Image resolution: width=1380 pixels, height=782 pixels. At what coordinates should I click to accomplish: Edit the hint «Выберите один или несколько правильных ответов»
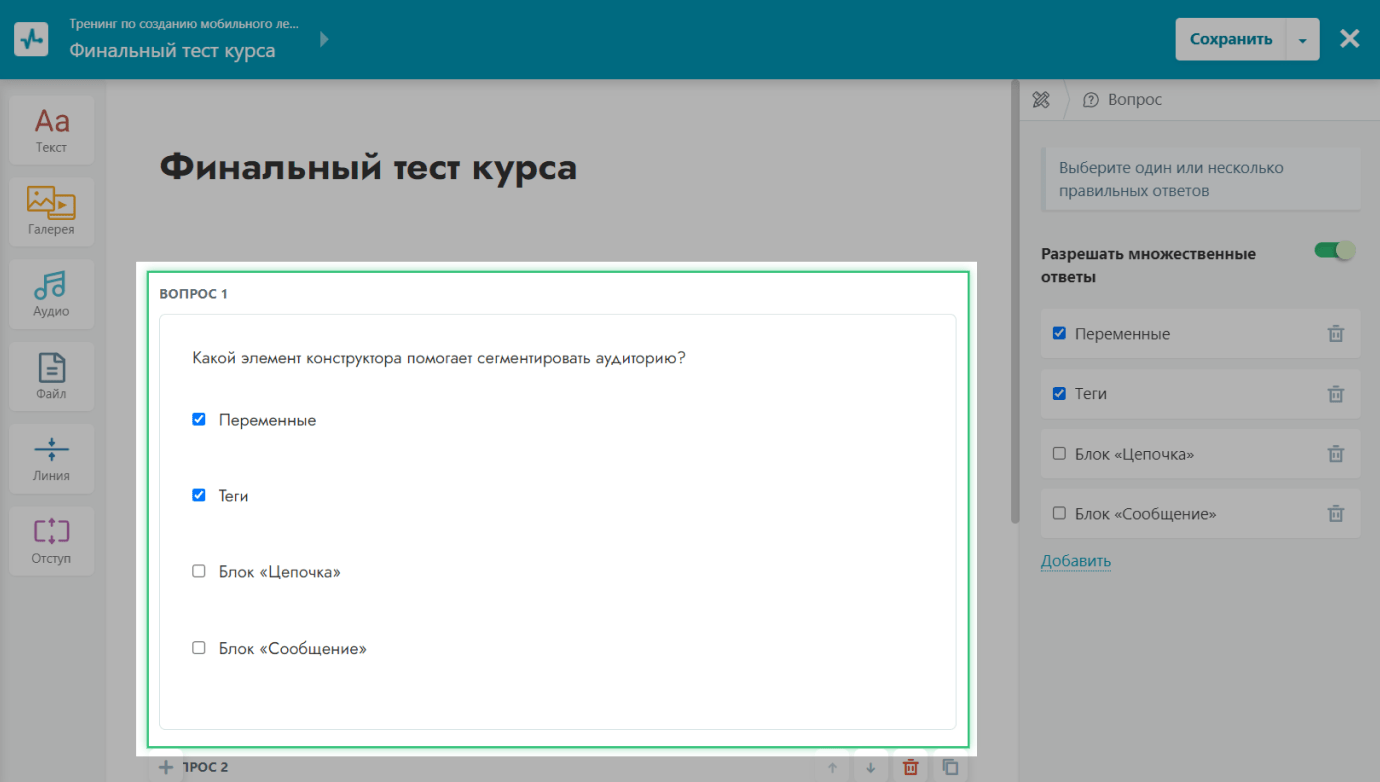point(1202,179)
